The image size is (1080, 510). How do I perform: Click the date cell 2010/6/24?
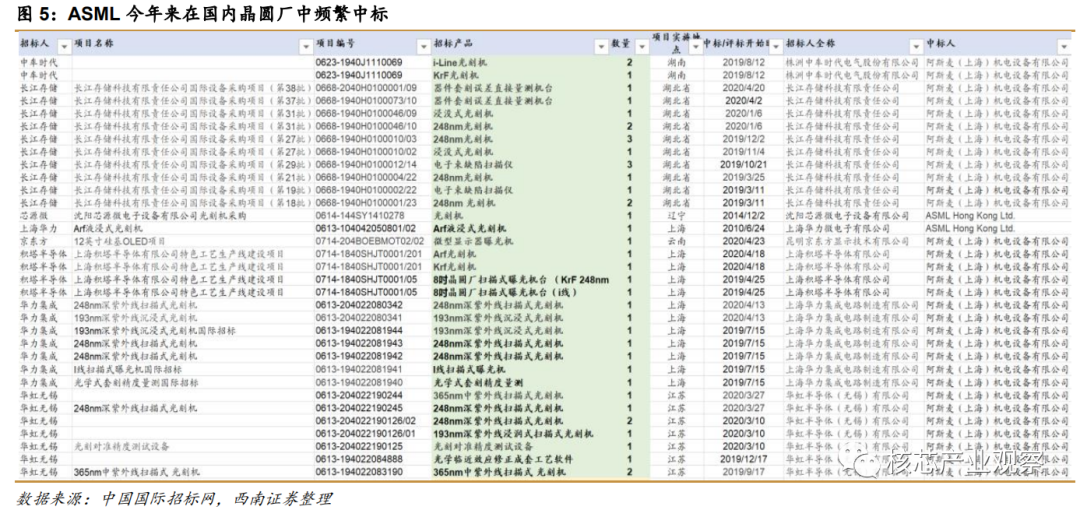click(x=744, y=227)
